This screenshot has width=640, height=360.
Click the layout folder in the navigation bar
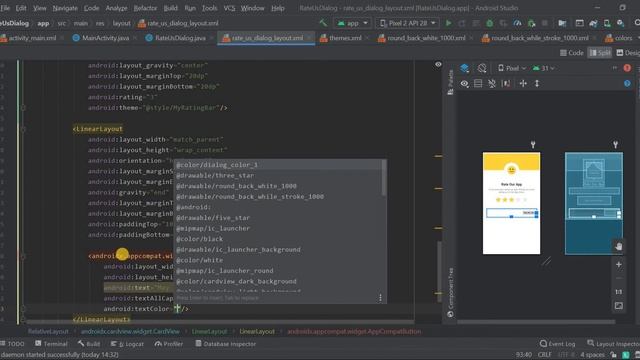pyautogui.click(x=121, y=23)
